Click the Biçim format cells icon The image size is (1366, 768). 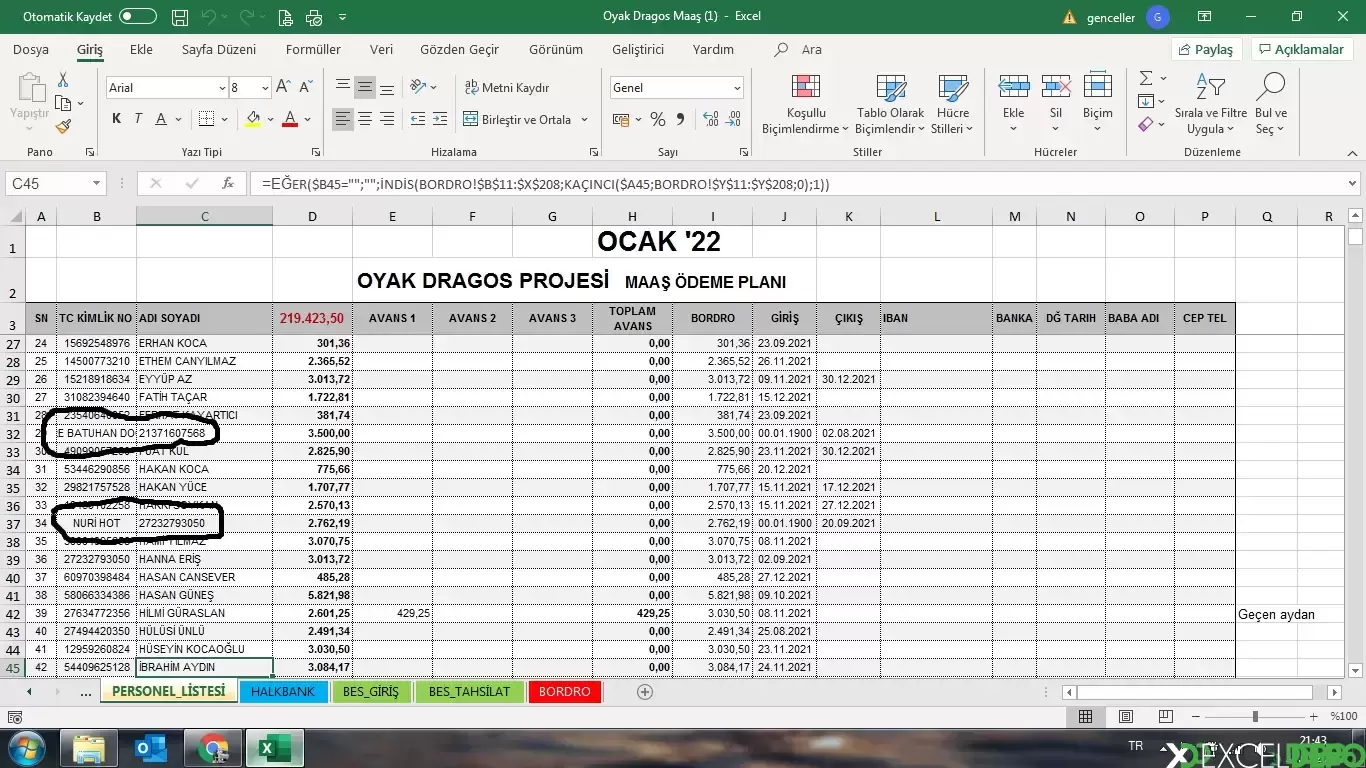coord(1098,86)
